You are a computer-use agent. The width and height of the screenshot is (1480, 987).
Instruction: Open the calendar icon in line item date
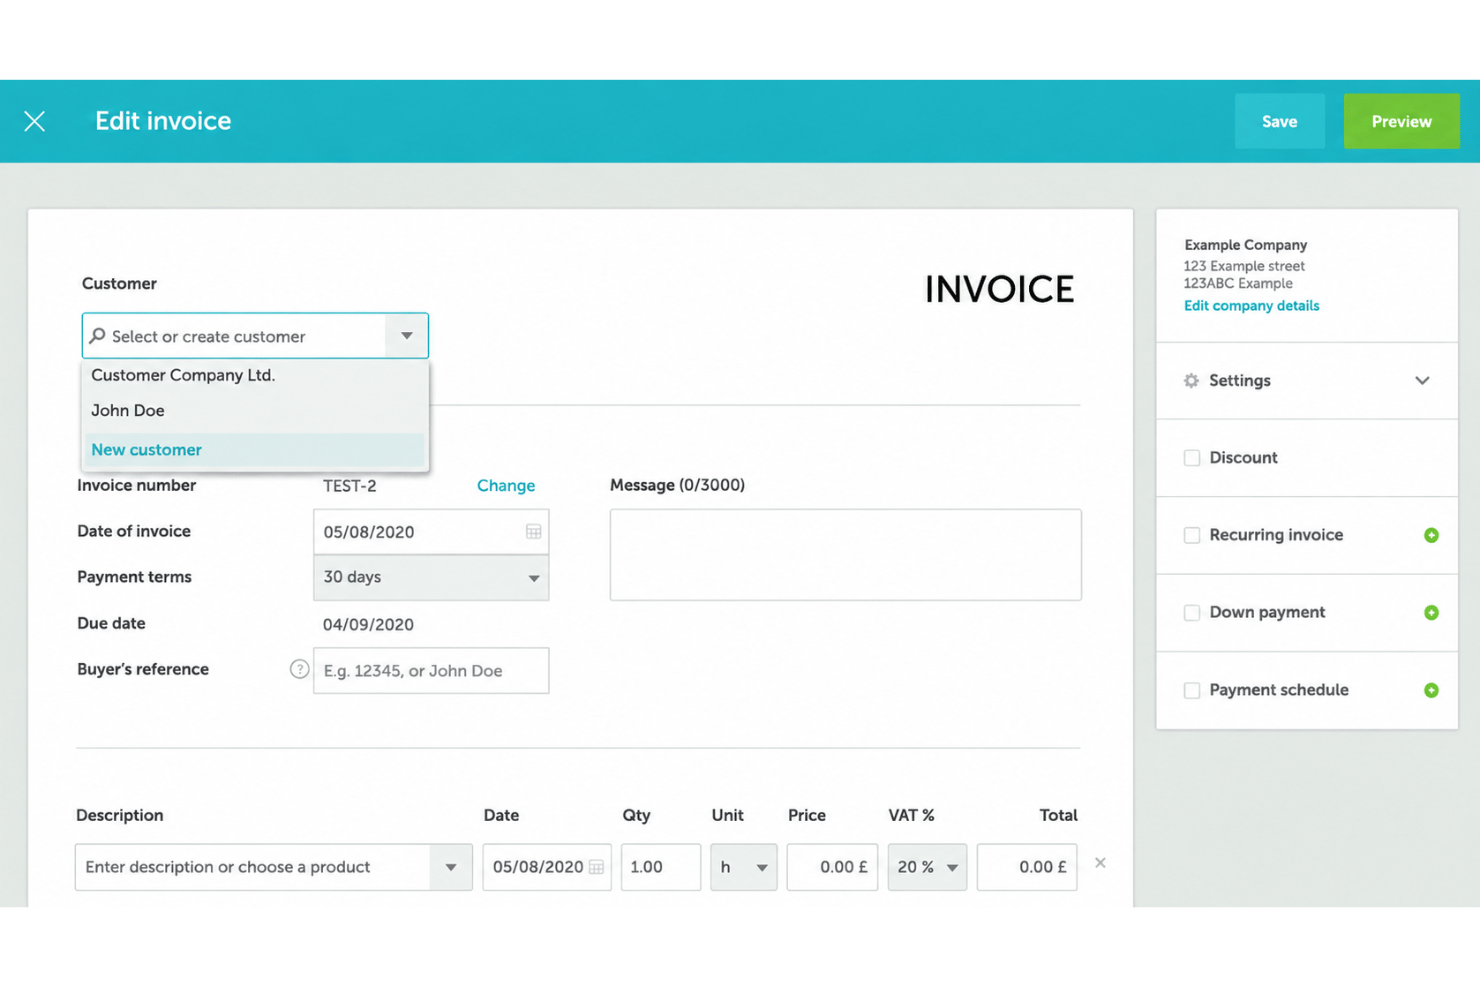[596, 867]
